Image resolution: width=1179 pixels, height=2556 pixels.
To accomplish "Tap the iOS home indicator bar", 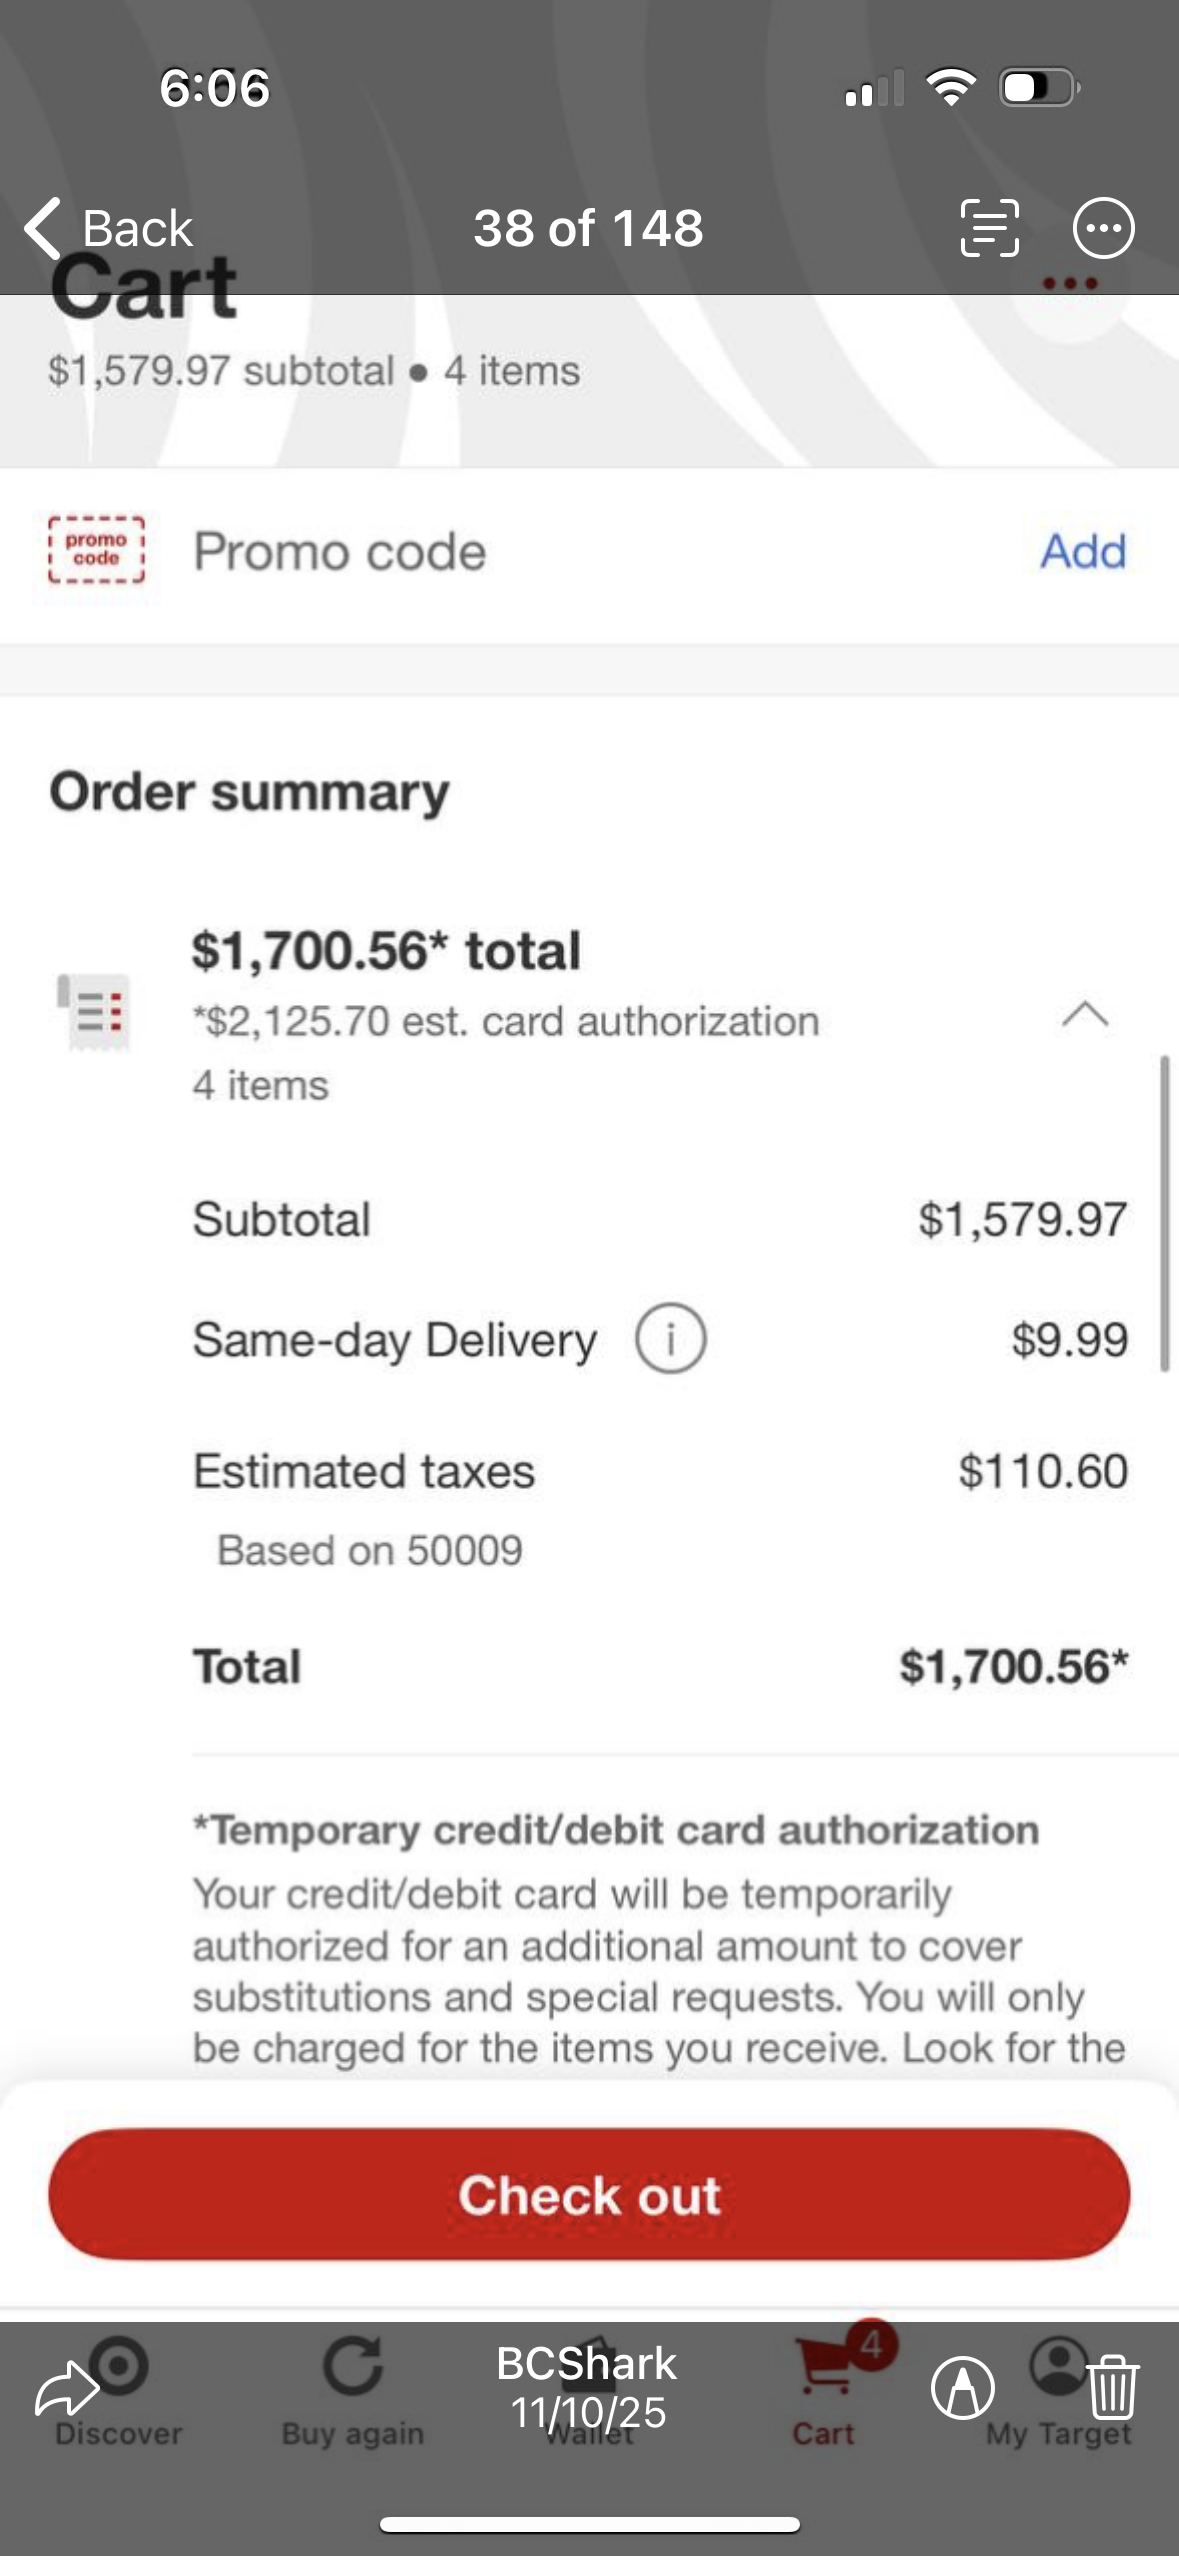I will tap(589, 2525).
